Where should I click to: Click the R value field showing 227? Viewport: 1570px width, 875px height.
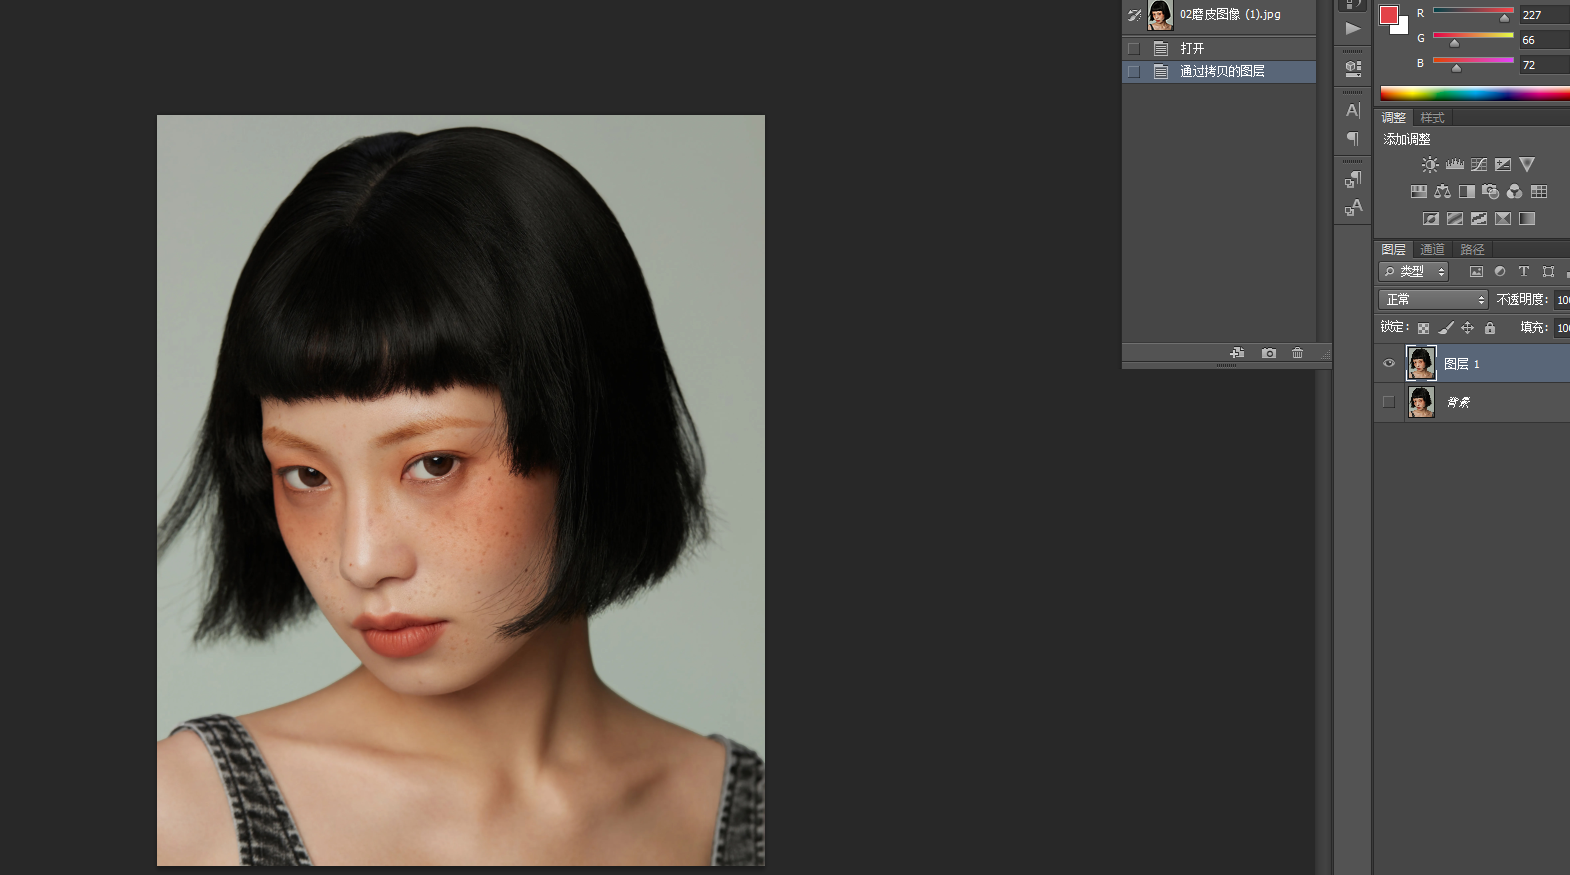(x=1545, y=15)
